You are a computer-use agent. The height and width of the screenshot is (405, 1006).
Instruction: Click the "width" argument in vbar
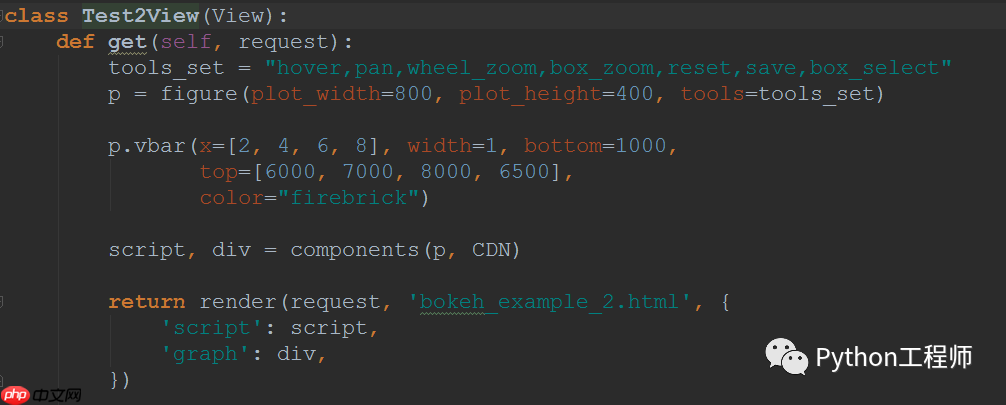coord(439,146)
